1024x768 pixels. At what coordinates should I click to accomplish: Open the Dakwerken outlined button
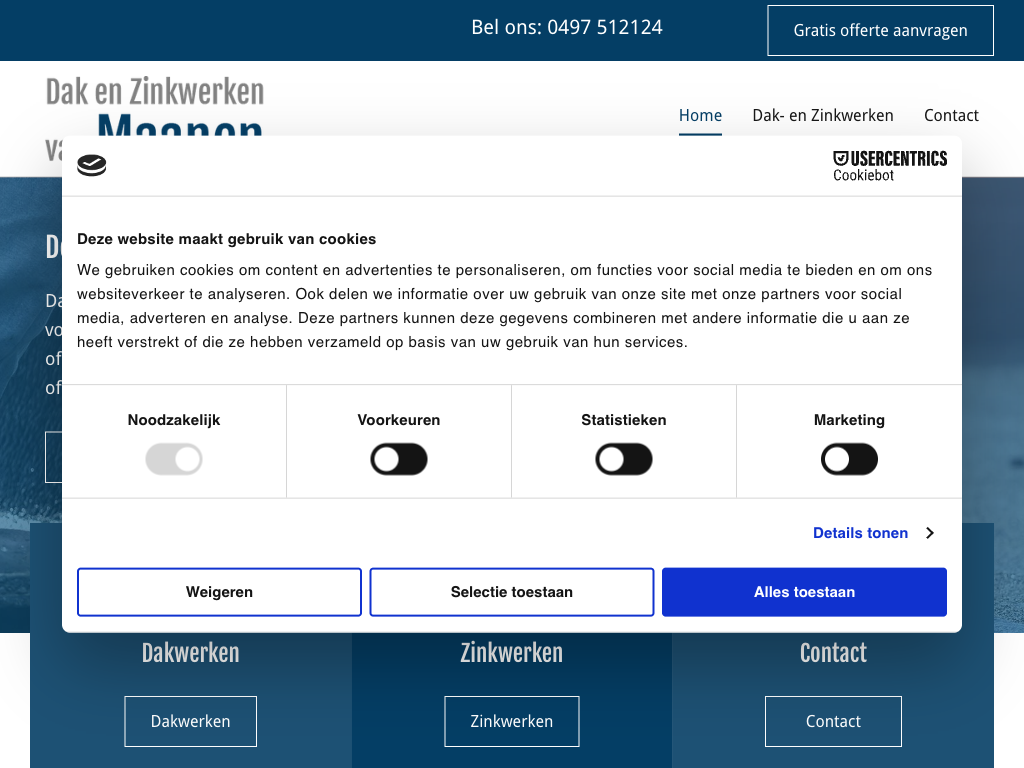pyautogui.click(x=190, y=721)
